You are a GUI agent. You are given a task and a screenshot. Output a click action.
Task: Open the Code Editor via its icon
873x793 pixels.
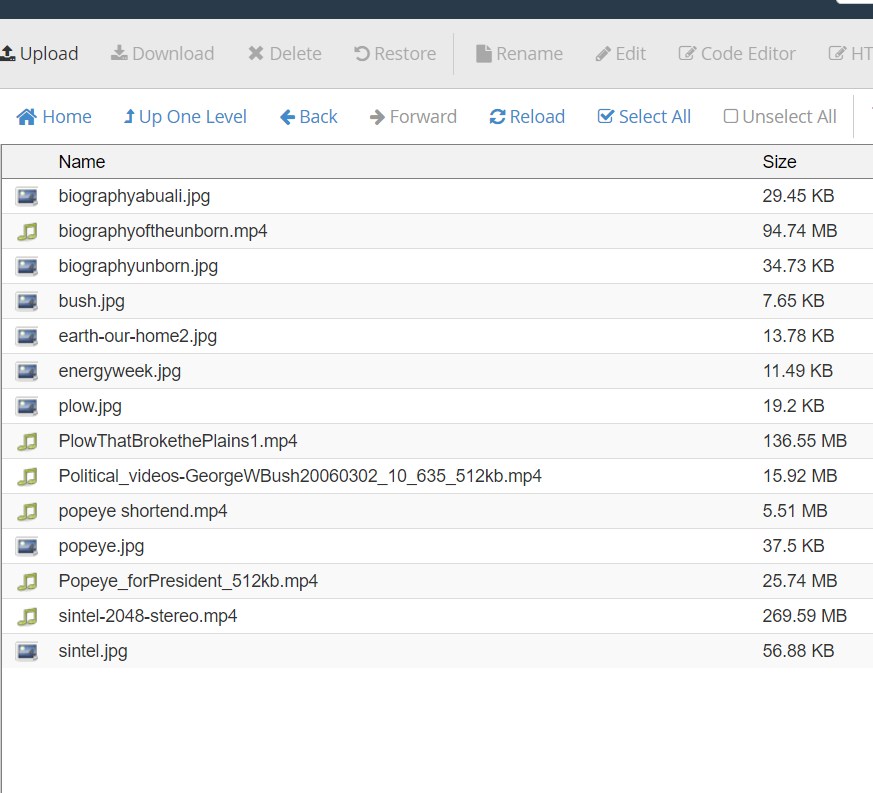687,53
